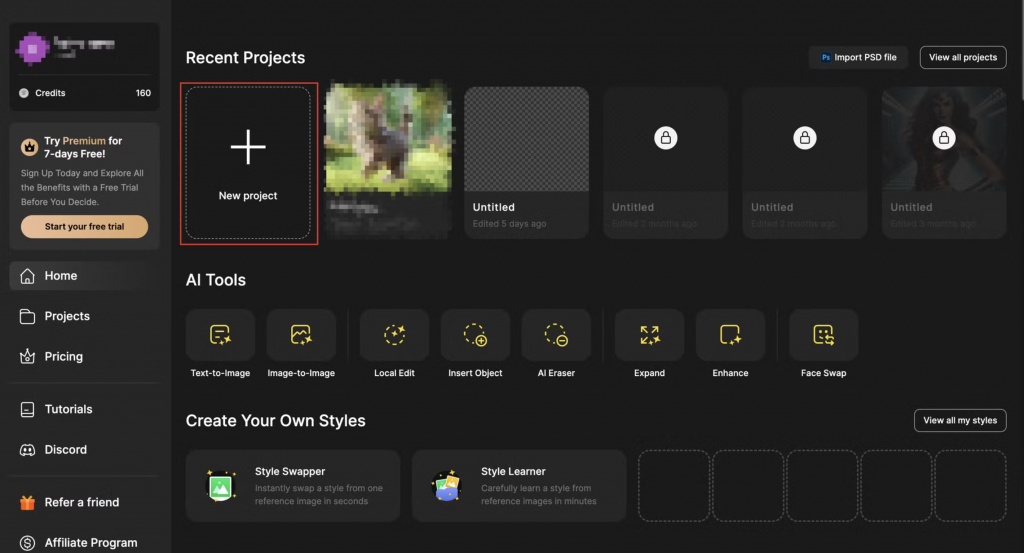Click the Premium crown icon

click(x=29, y=147)
